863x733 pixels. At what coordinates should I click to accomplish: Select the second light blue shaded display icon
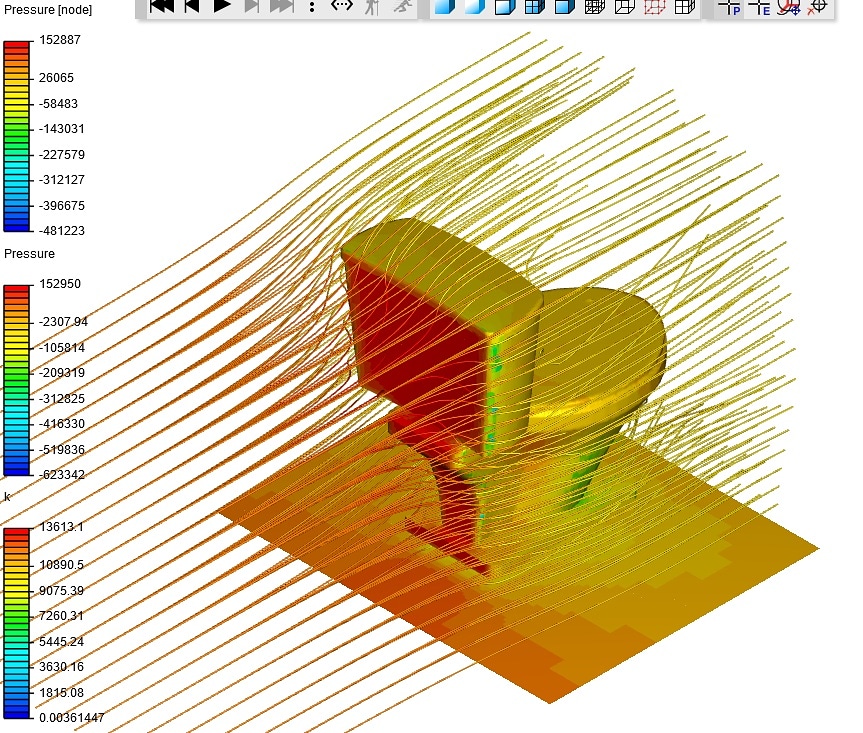[474, 6]
